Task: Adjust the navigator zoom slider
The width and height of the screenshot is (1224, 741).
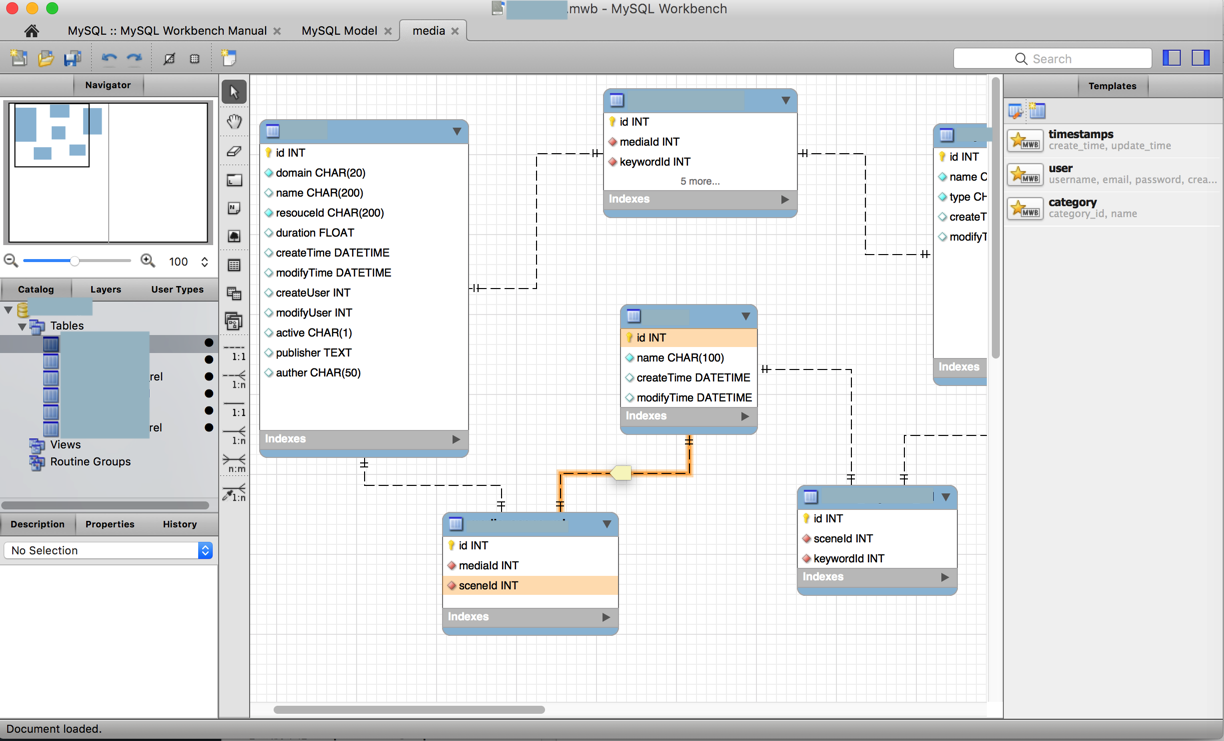Action: tap(76, 261)
